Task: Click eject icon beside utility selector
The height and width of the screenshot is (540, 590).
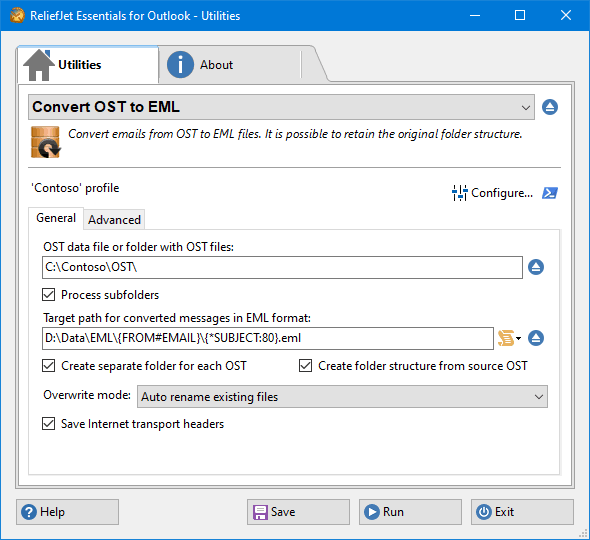Action: tap(550, 107)
